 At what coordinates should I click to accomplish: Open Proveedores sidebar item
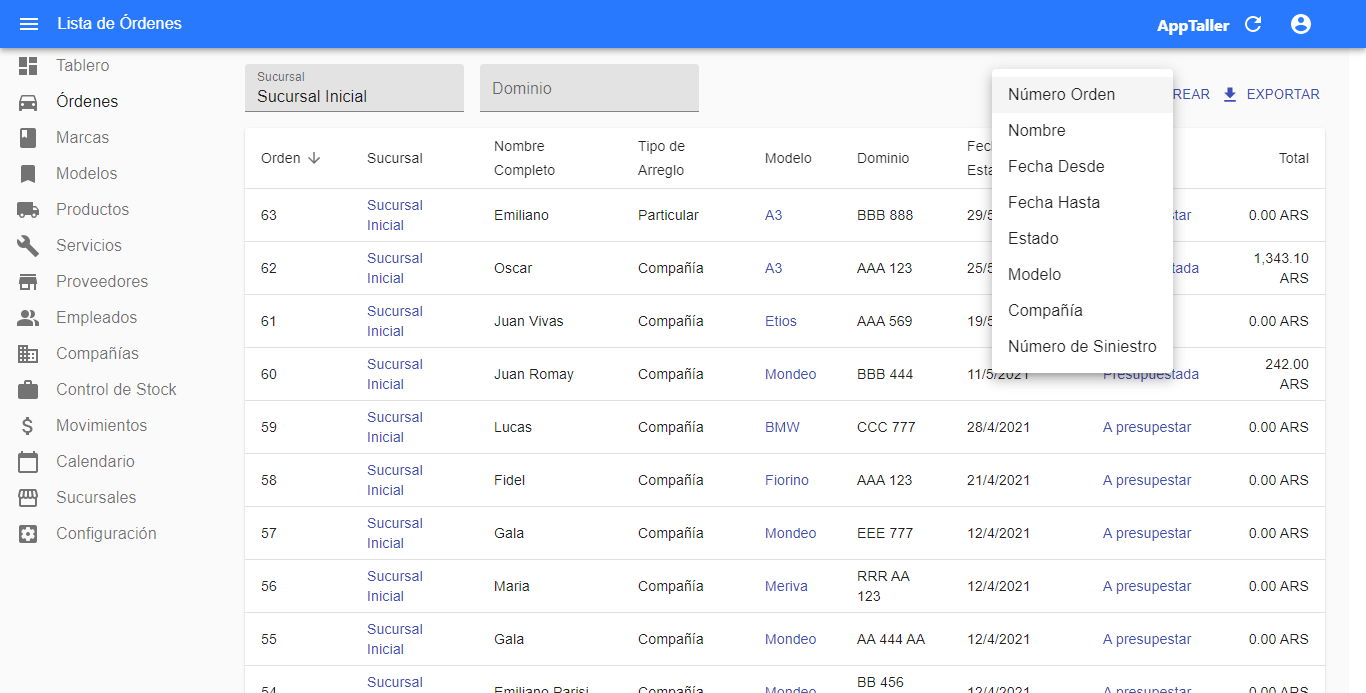[102, 282]
